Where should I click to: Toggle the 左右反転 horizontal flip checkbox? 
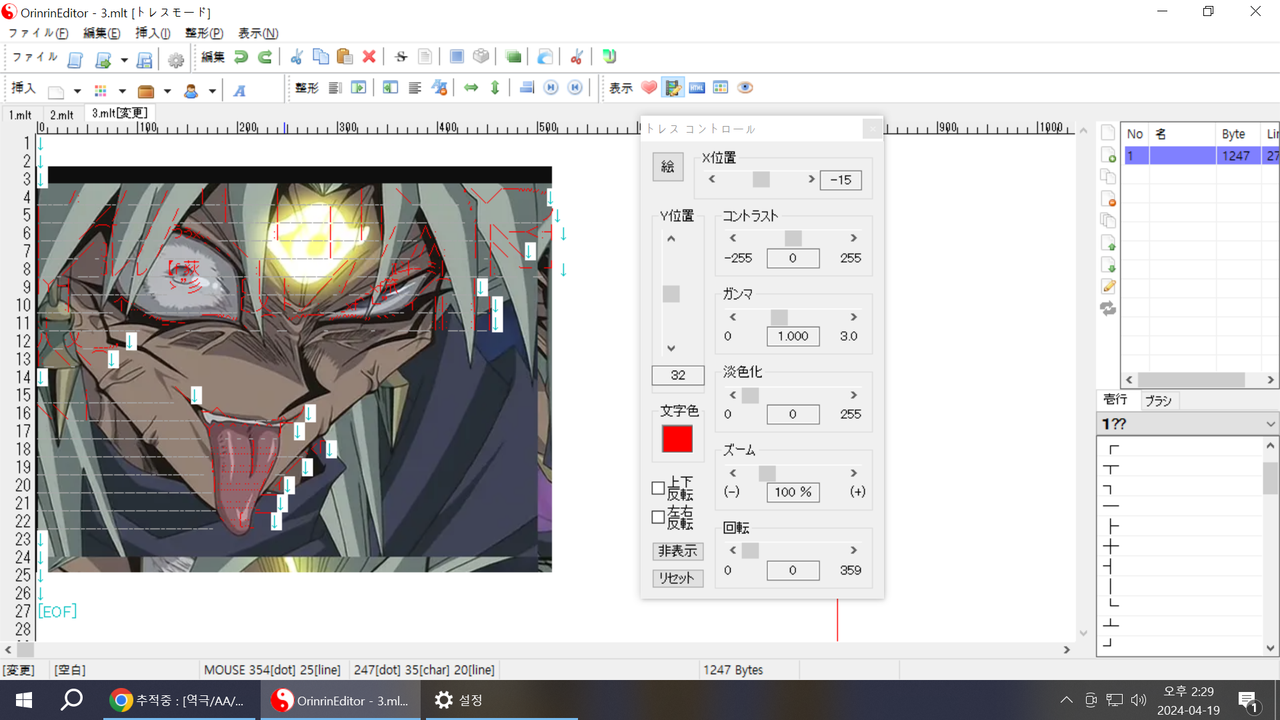coord(658,517)
